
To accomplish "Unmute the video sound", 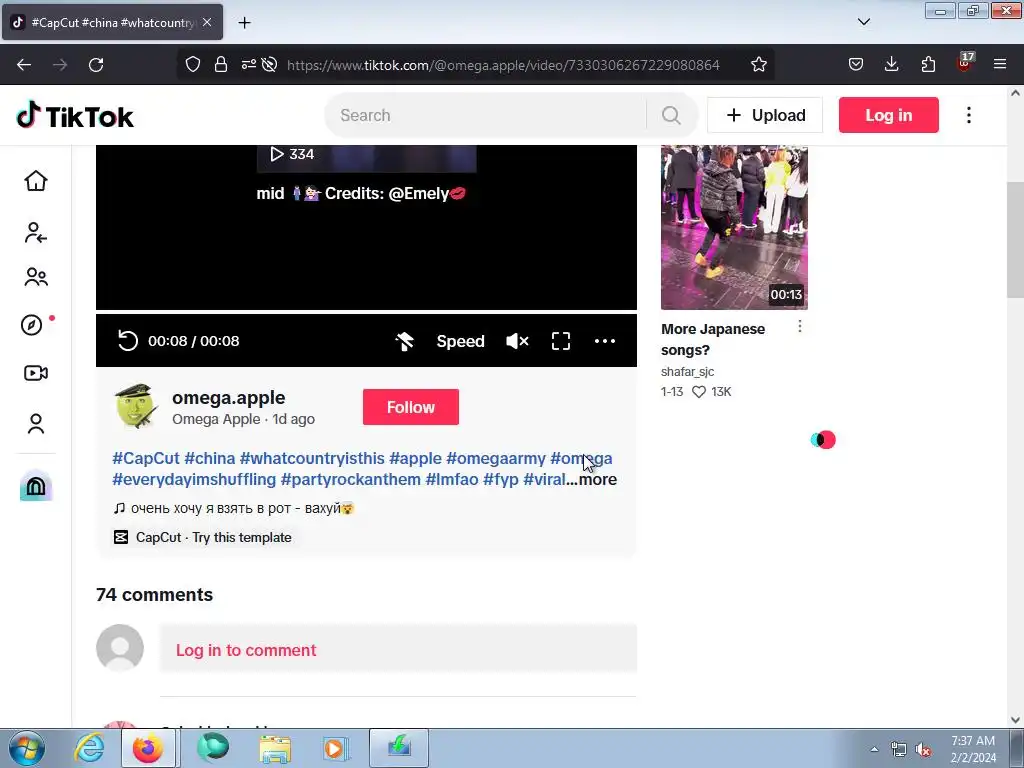I will pyautogui.click(x=517, y=341).
